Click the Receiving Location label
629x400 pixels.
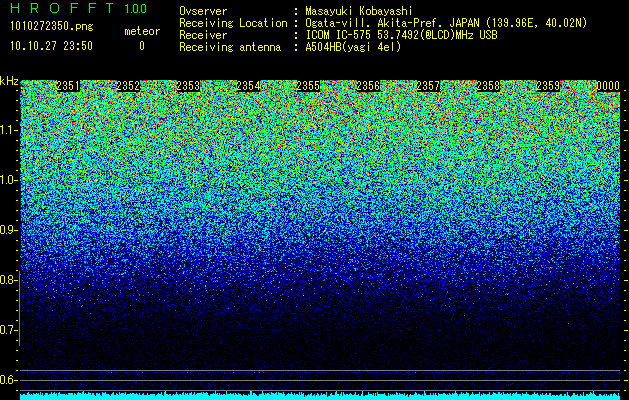233,23
